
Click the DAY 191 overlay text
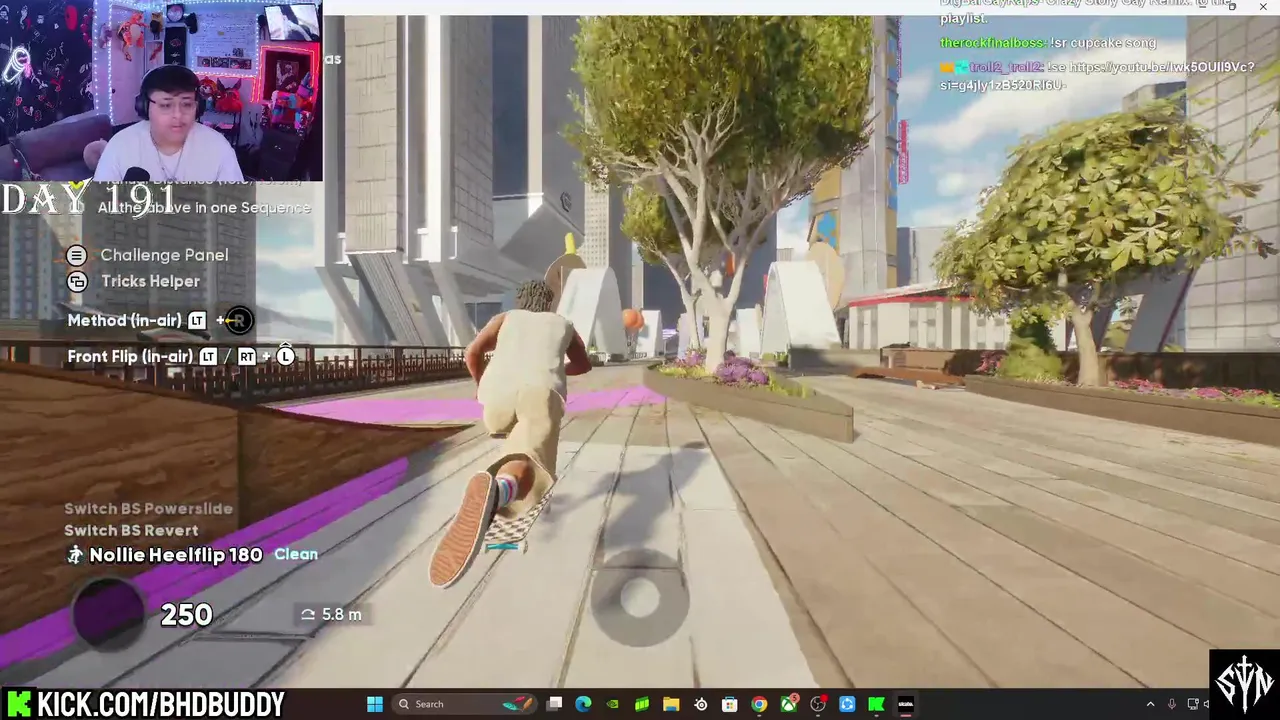[89, 199]
